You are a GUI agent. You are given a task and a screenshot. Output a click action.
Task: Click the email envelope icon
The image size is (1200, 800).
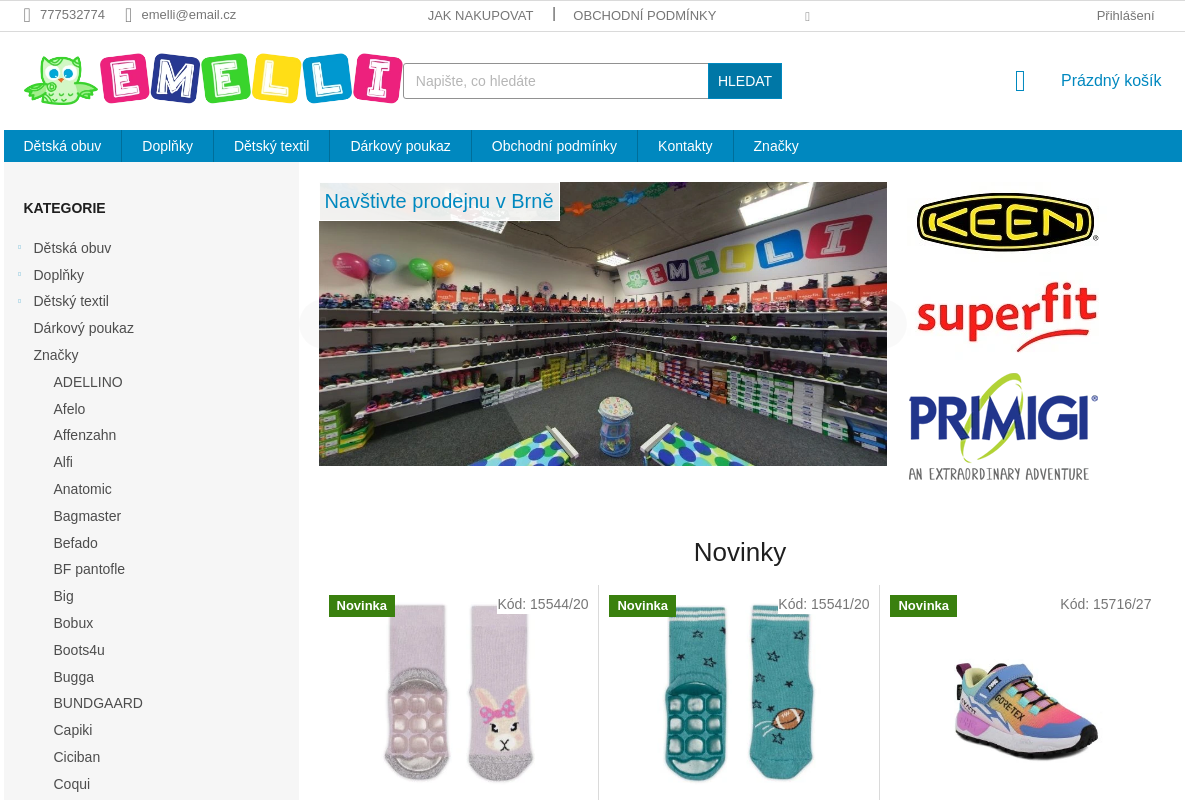(x=129, y=15)
